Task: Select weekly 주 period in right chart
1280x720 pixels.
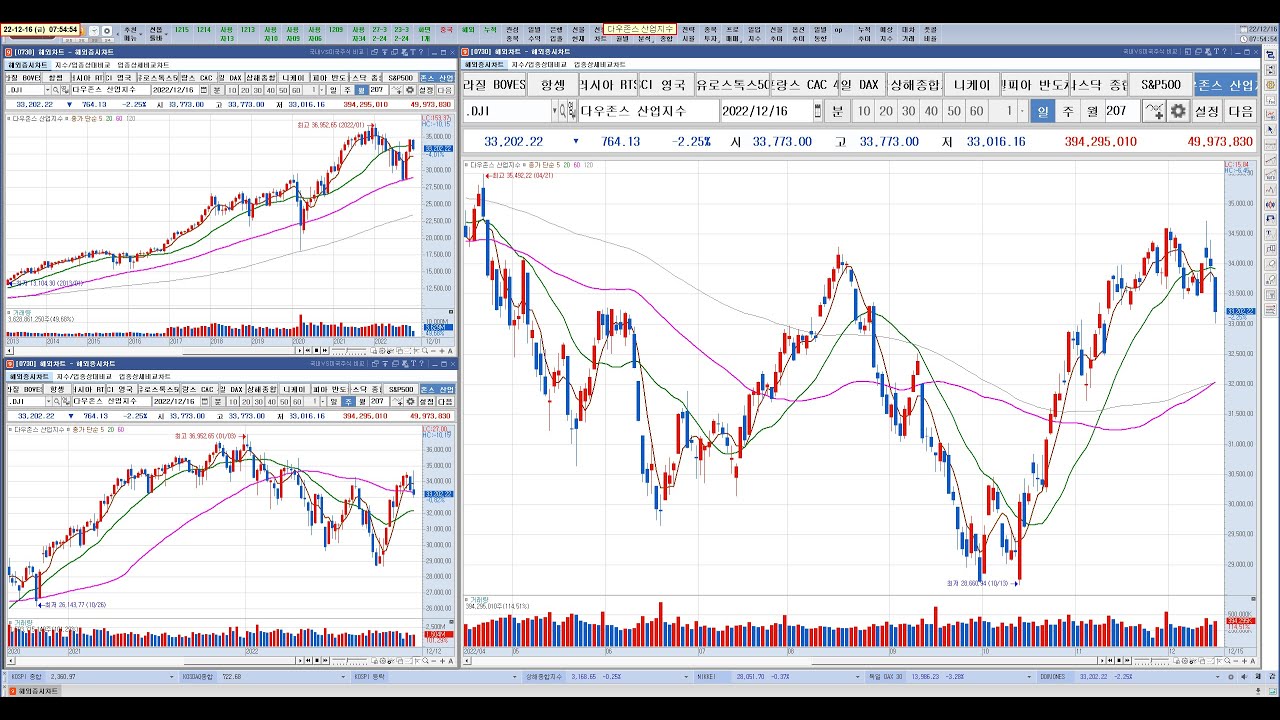Action: 1067,110
